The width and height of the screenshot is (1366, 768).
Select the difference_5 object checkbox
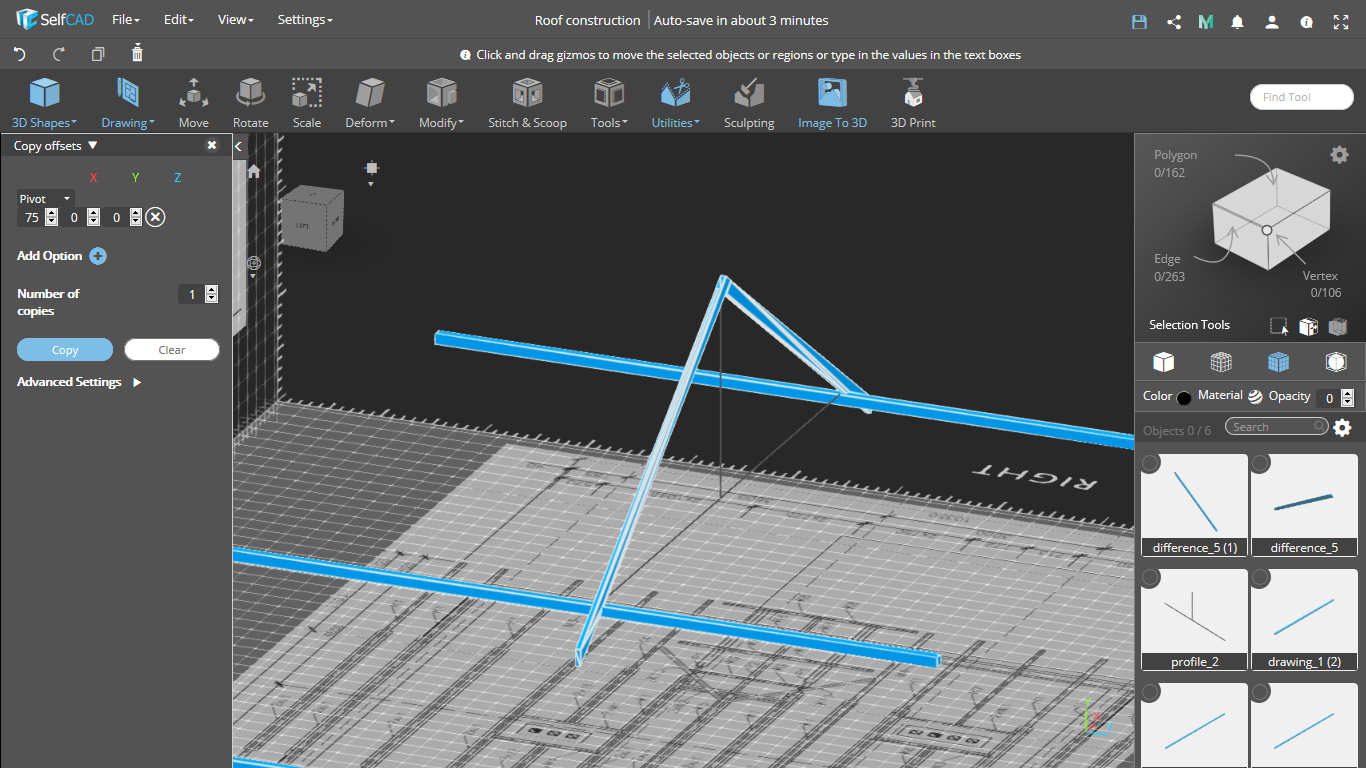pyautogui.click(x=1261, y=463)
